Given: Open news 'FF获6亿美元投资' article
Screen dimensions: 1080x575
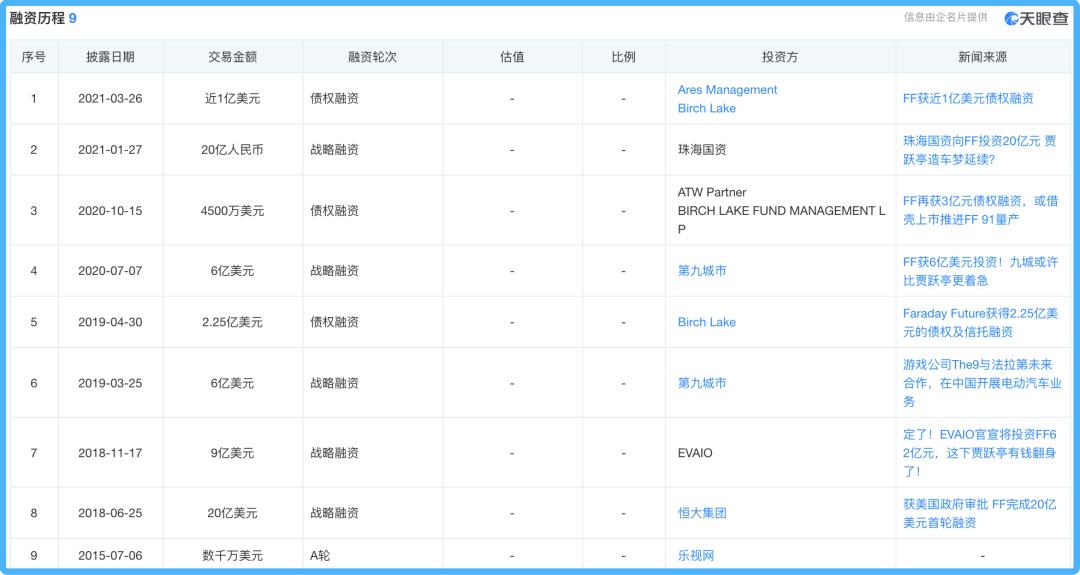Looking at the screenshot, I should coord(980,271).
